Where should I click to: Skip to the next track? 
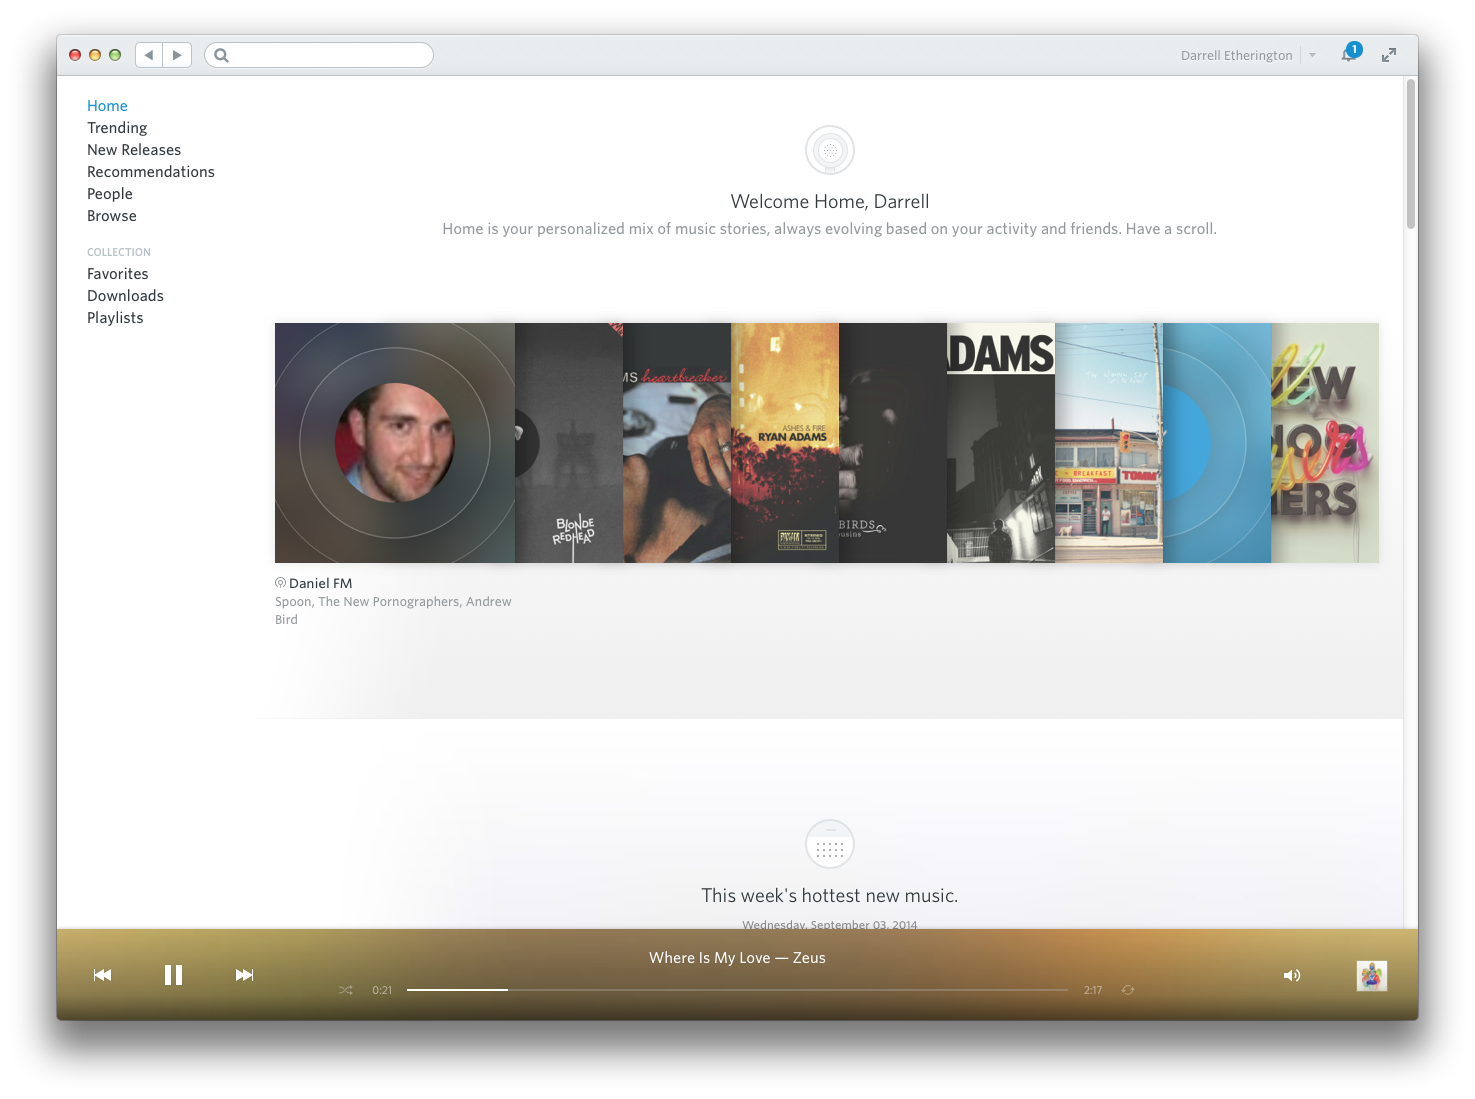pyautogui.click(x=244, y=975)
